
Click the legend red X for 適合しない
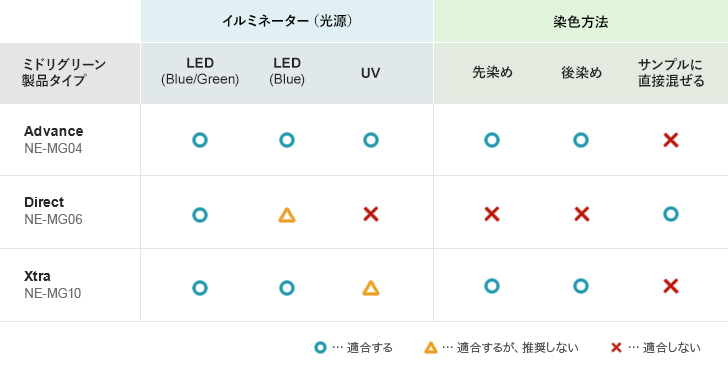[x=616, y=348]
